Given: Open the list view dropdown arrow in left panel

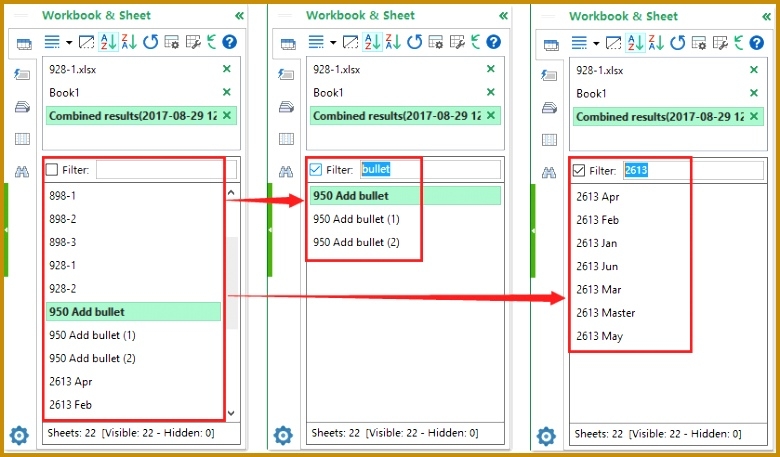Looking at the screenshot, I should [69, 42].
